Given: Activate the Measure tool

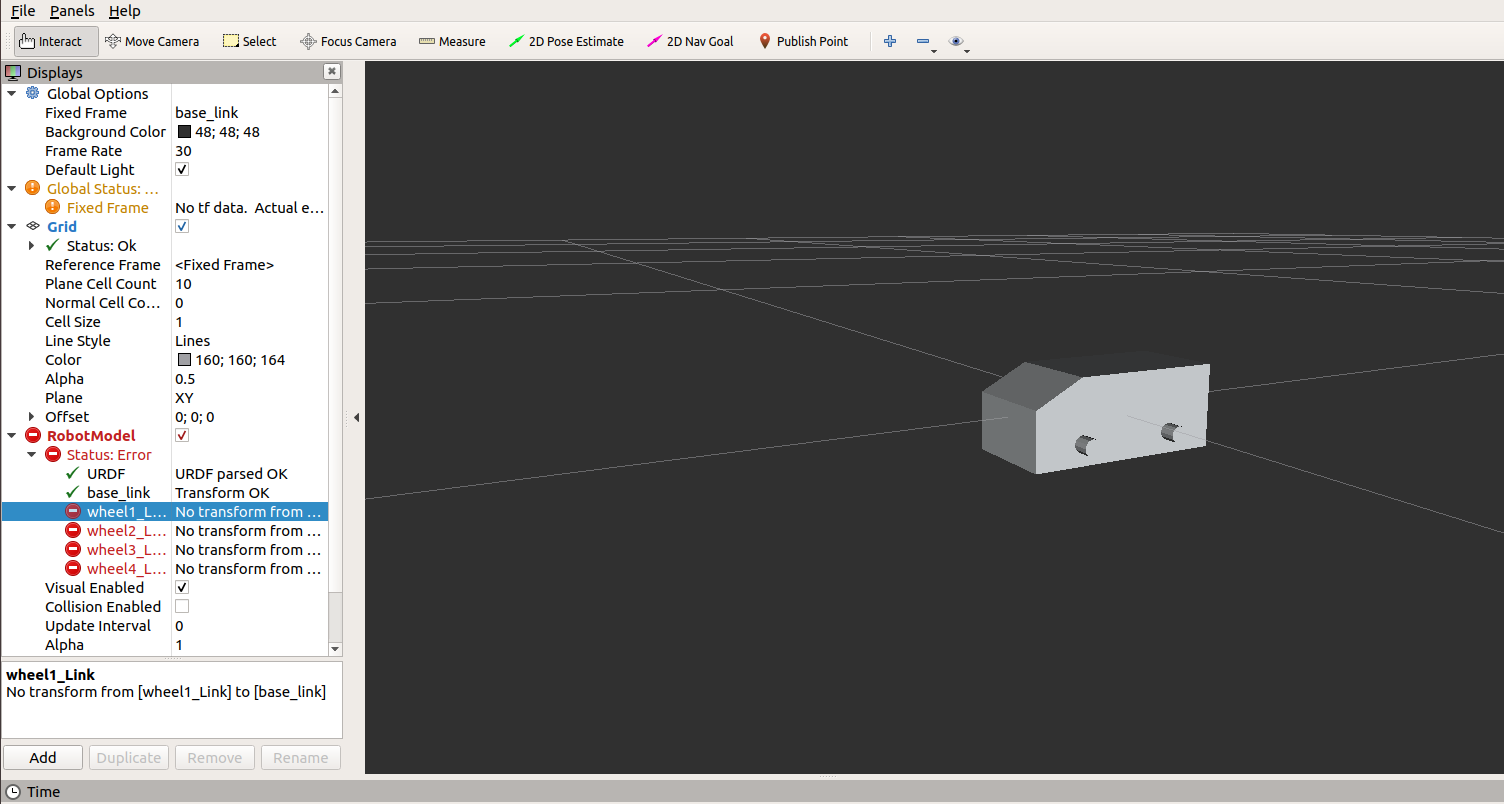Looking at the screenshot, I should click(452, 41).
